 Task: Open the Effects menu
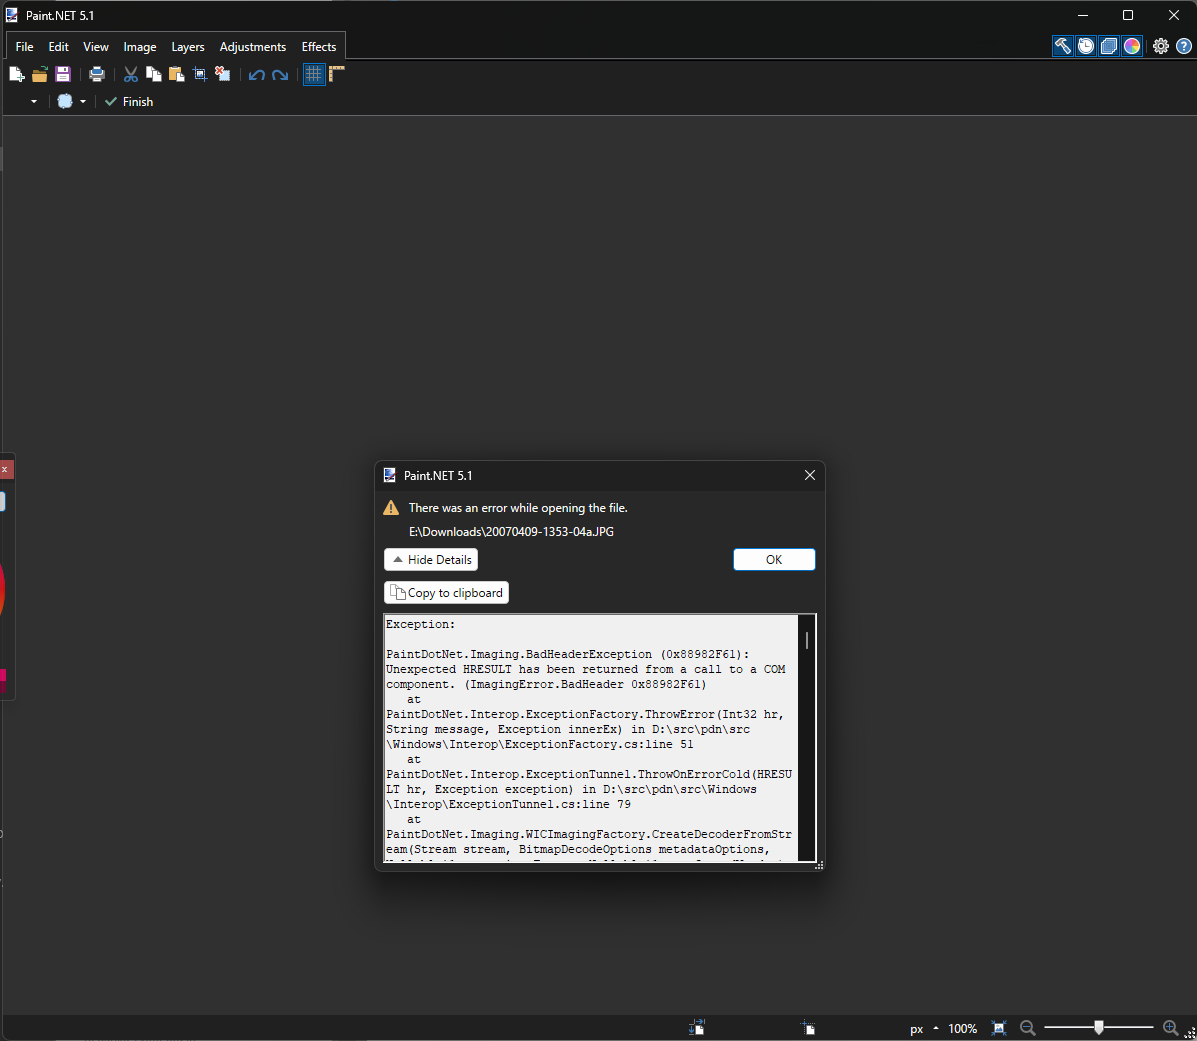click(x=319, y=47)
